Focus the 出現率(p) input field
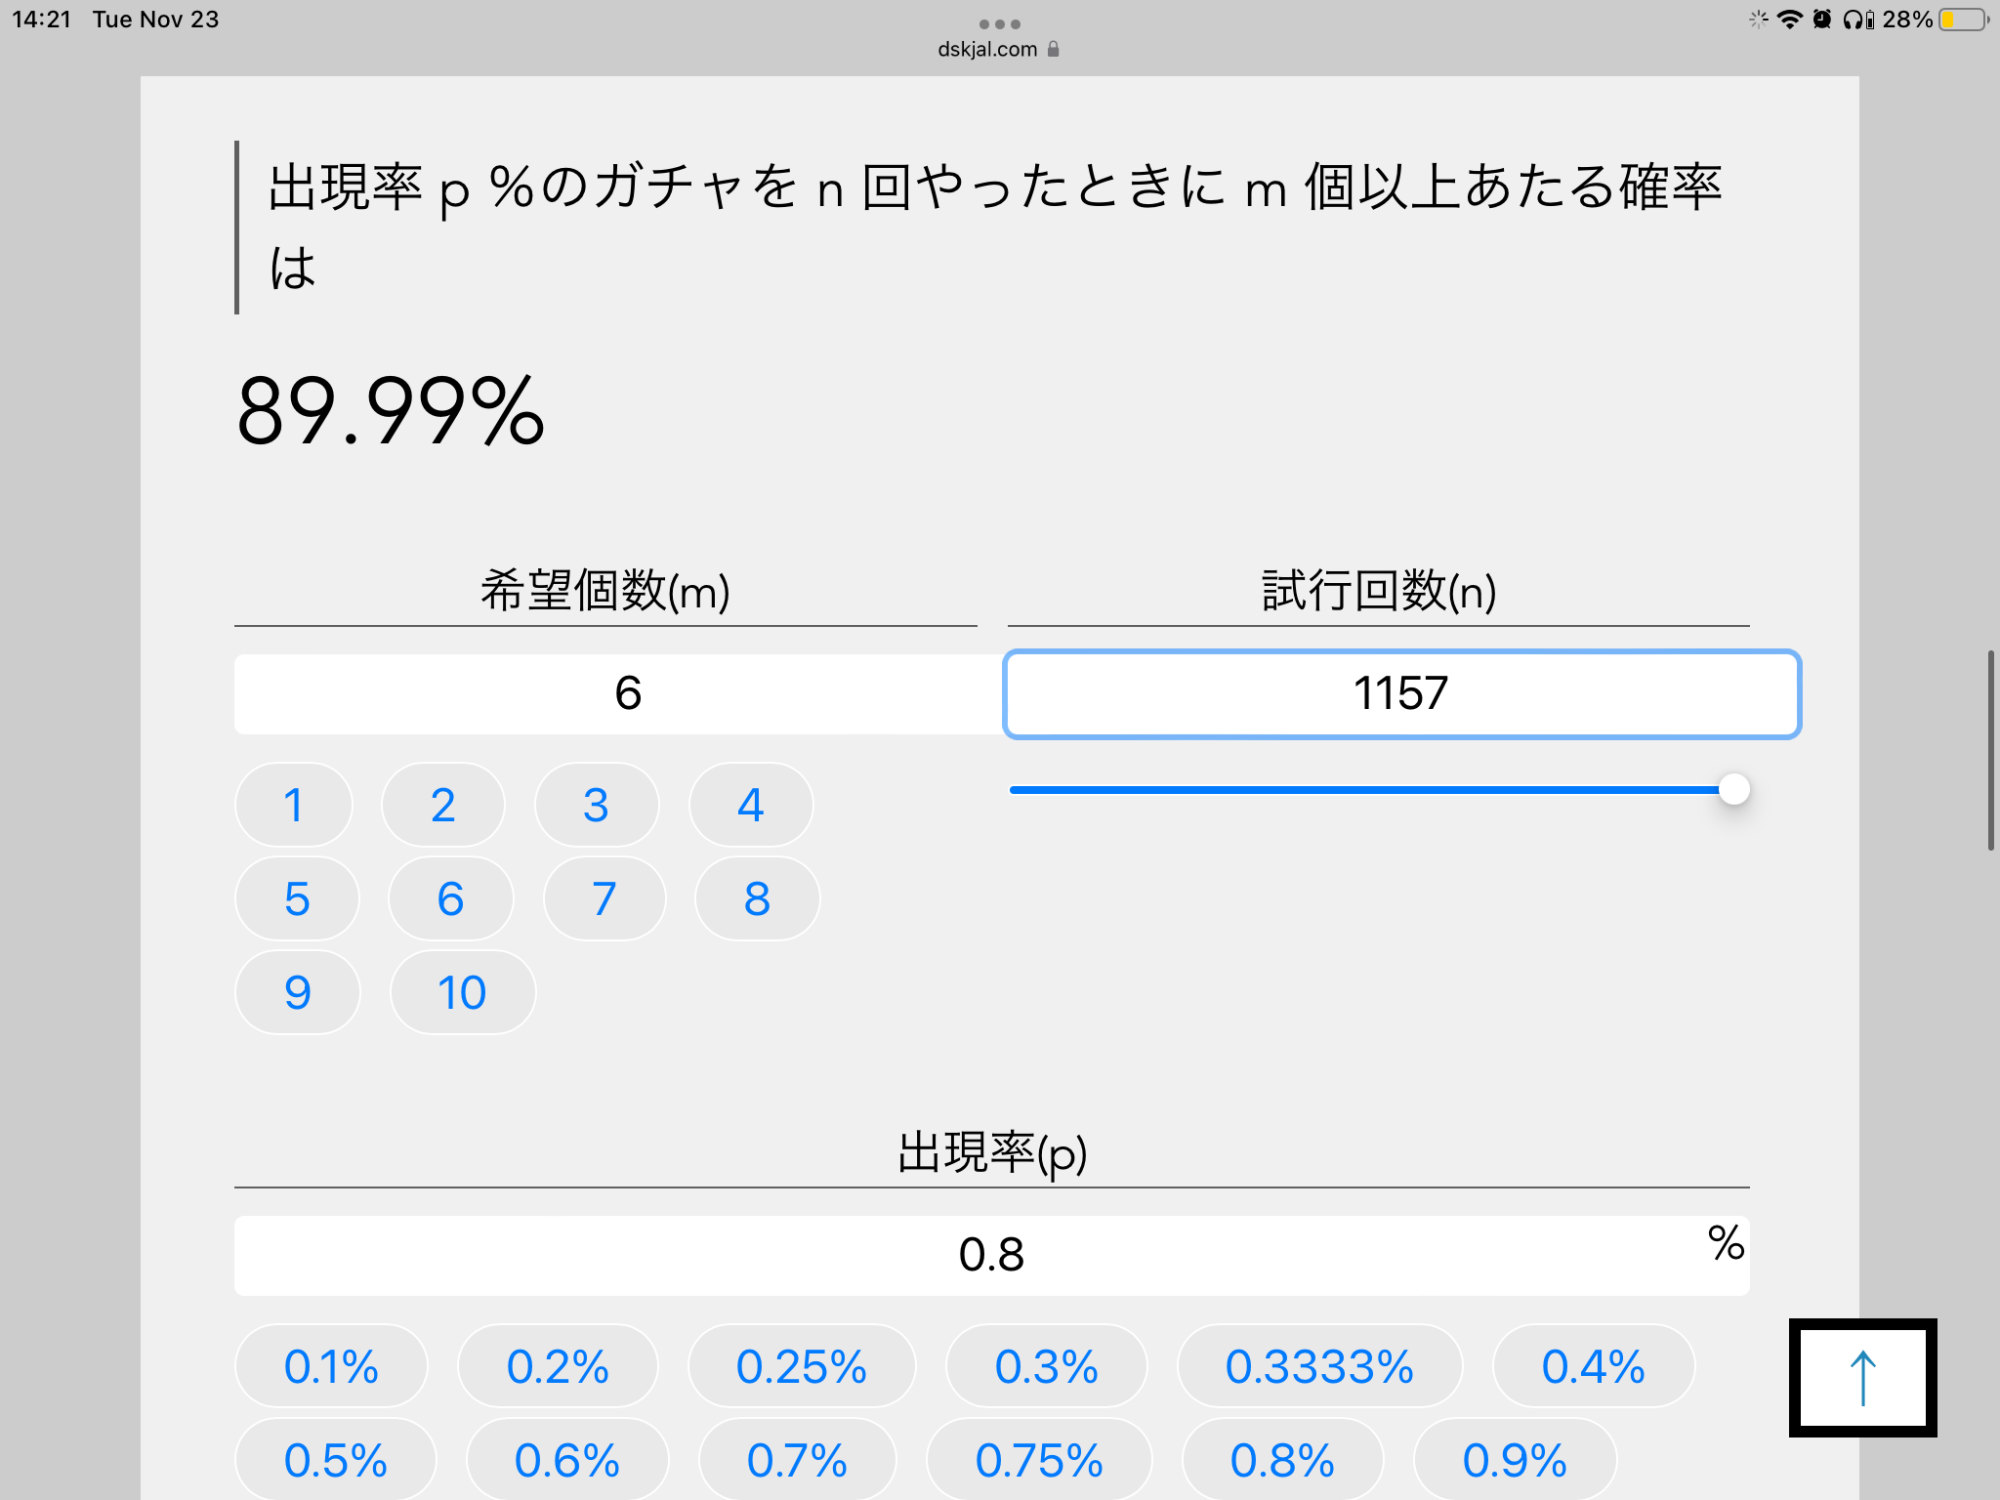 tap(991, 1255)
